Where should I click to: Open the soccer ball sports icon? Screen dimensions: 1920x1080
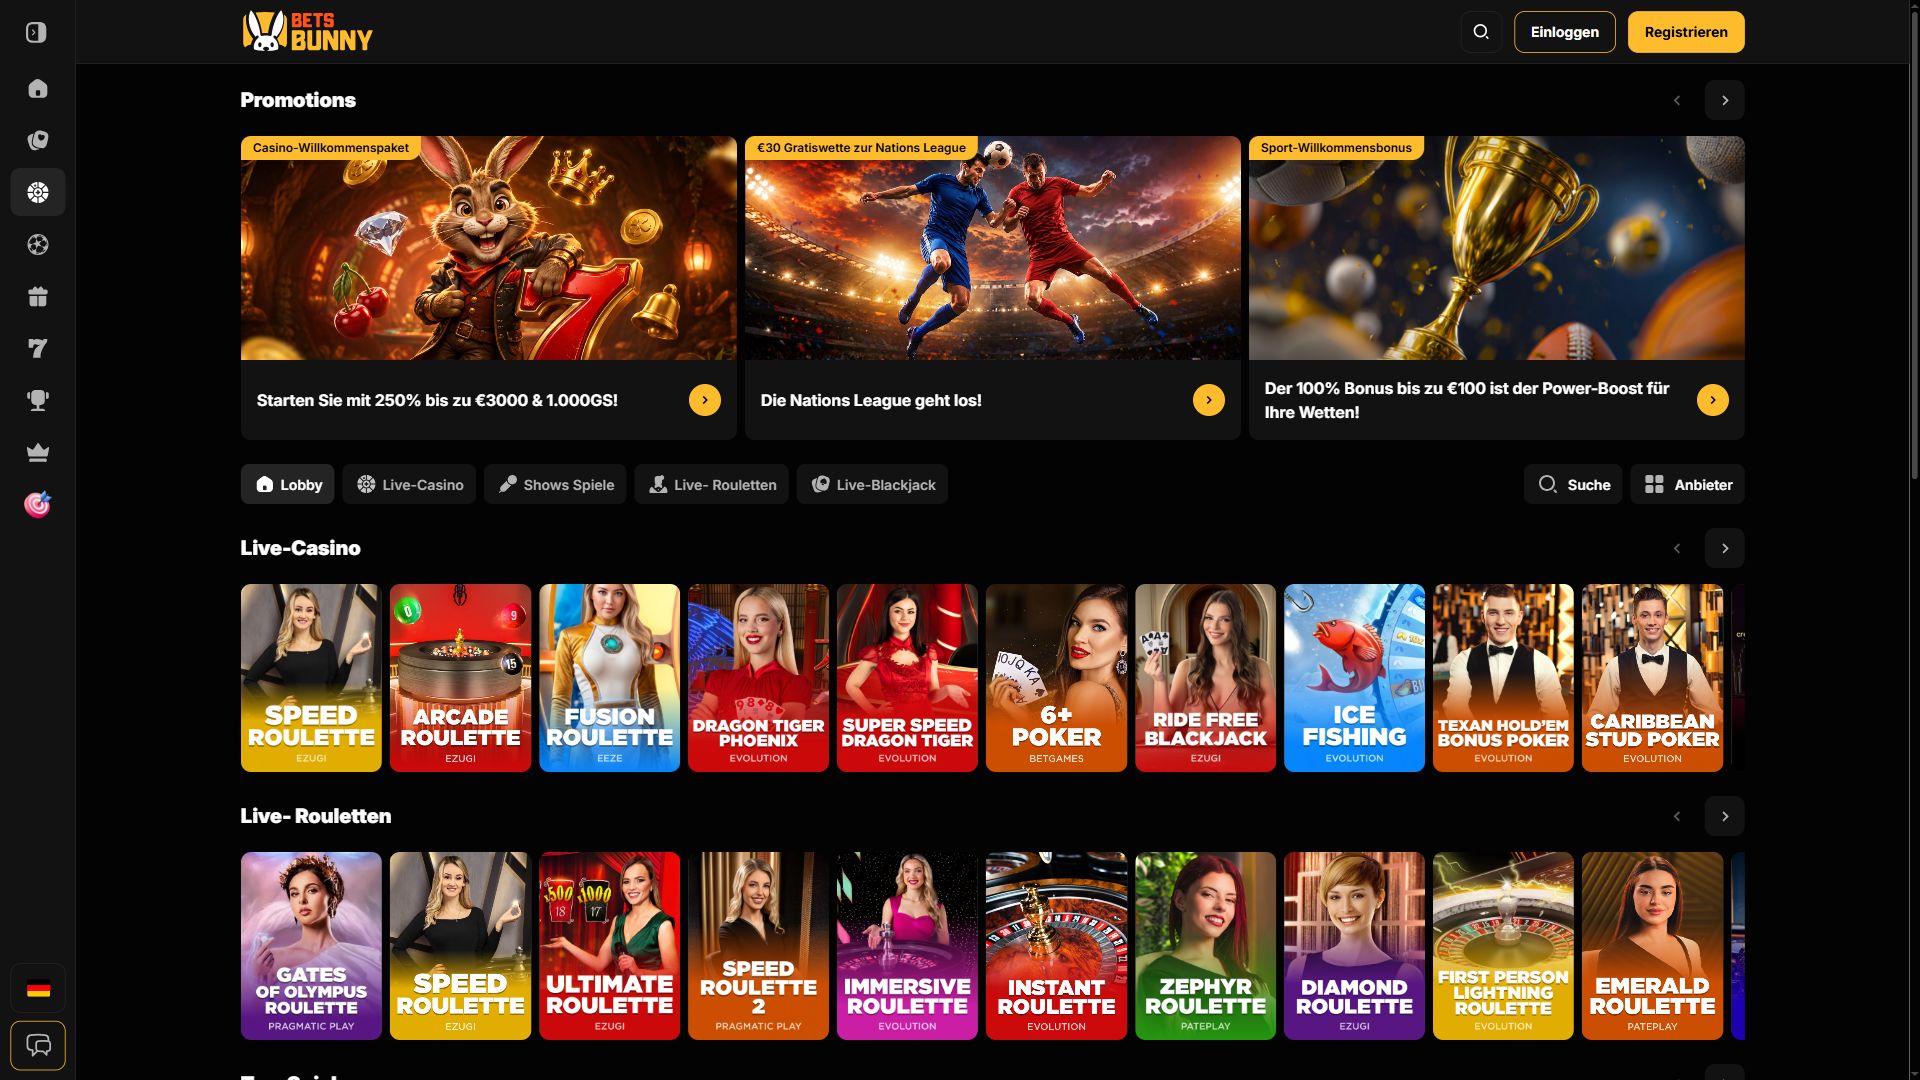[x=38, y=245]
